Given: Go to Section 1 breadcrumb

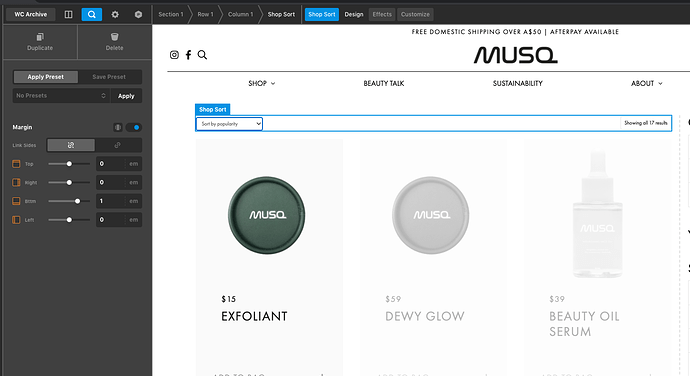Looking at the screenshot, I should 171,15.
